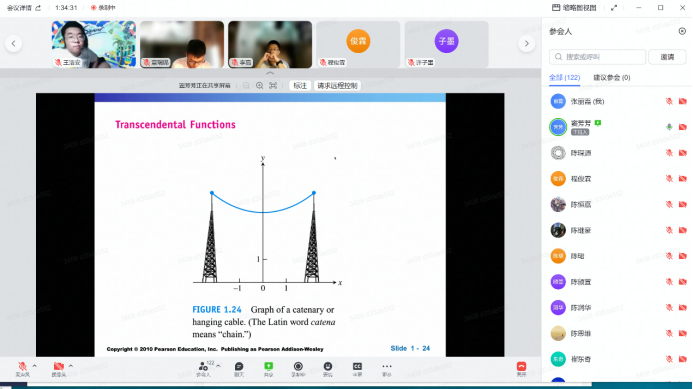Expand the participants options arrow
Viewport: 693px width, 389px height.
click(x=218, y=366)
